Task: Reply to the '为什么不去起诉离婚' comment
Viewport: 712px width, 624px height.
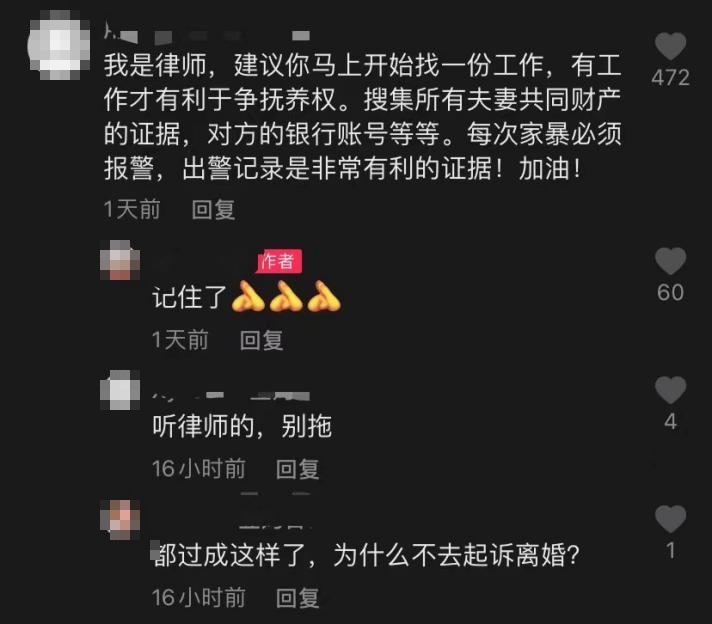Action: (x=298, y=598)
